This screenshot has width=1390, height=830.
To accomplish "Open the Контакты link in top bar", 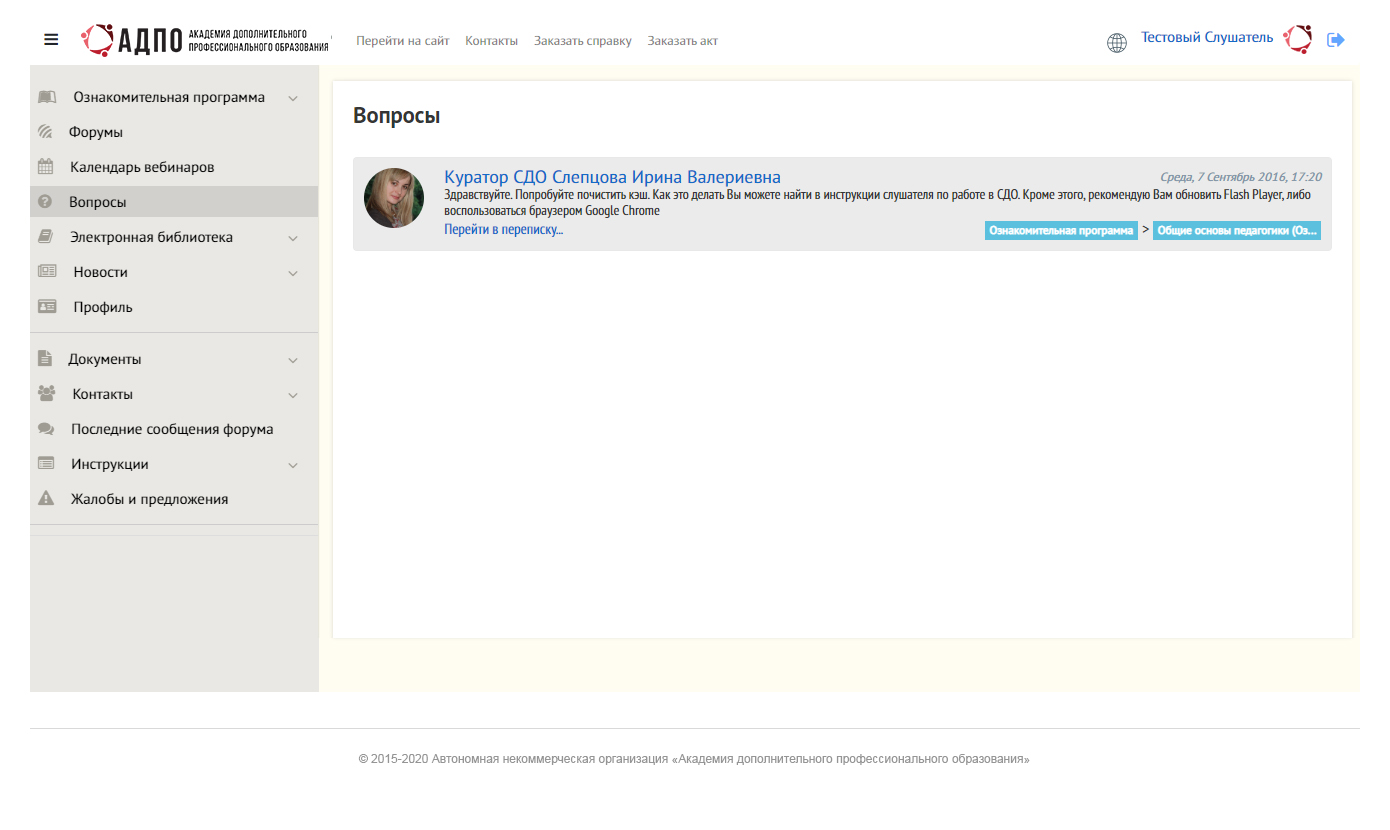I will pyautogui.click(x=491, y=41).
